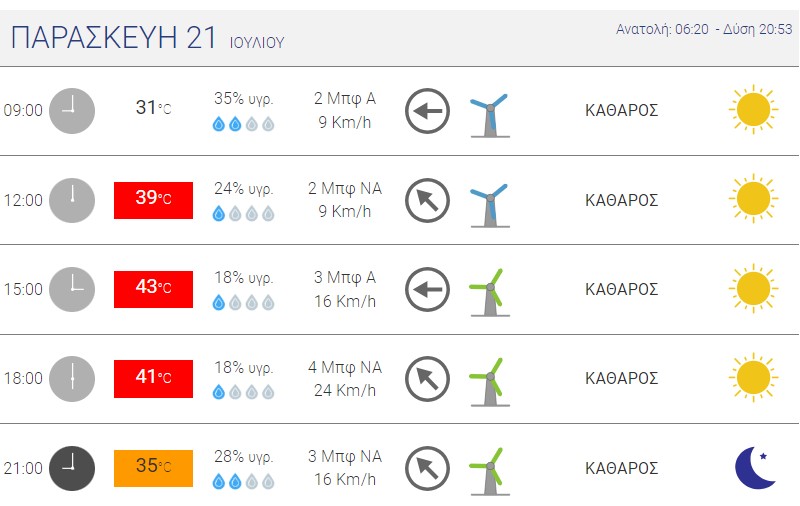Screen dimensions: 800x506
Task: Click the wind direction arrow at 12:00
Action: (427, 200)
